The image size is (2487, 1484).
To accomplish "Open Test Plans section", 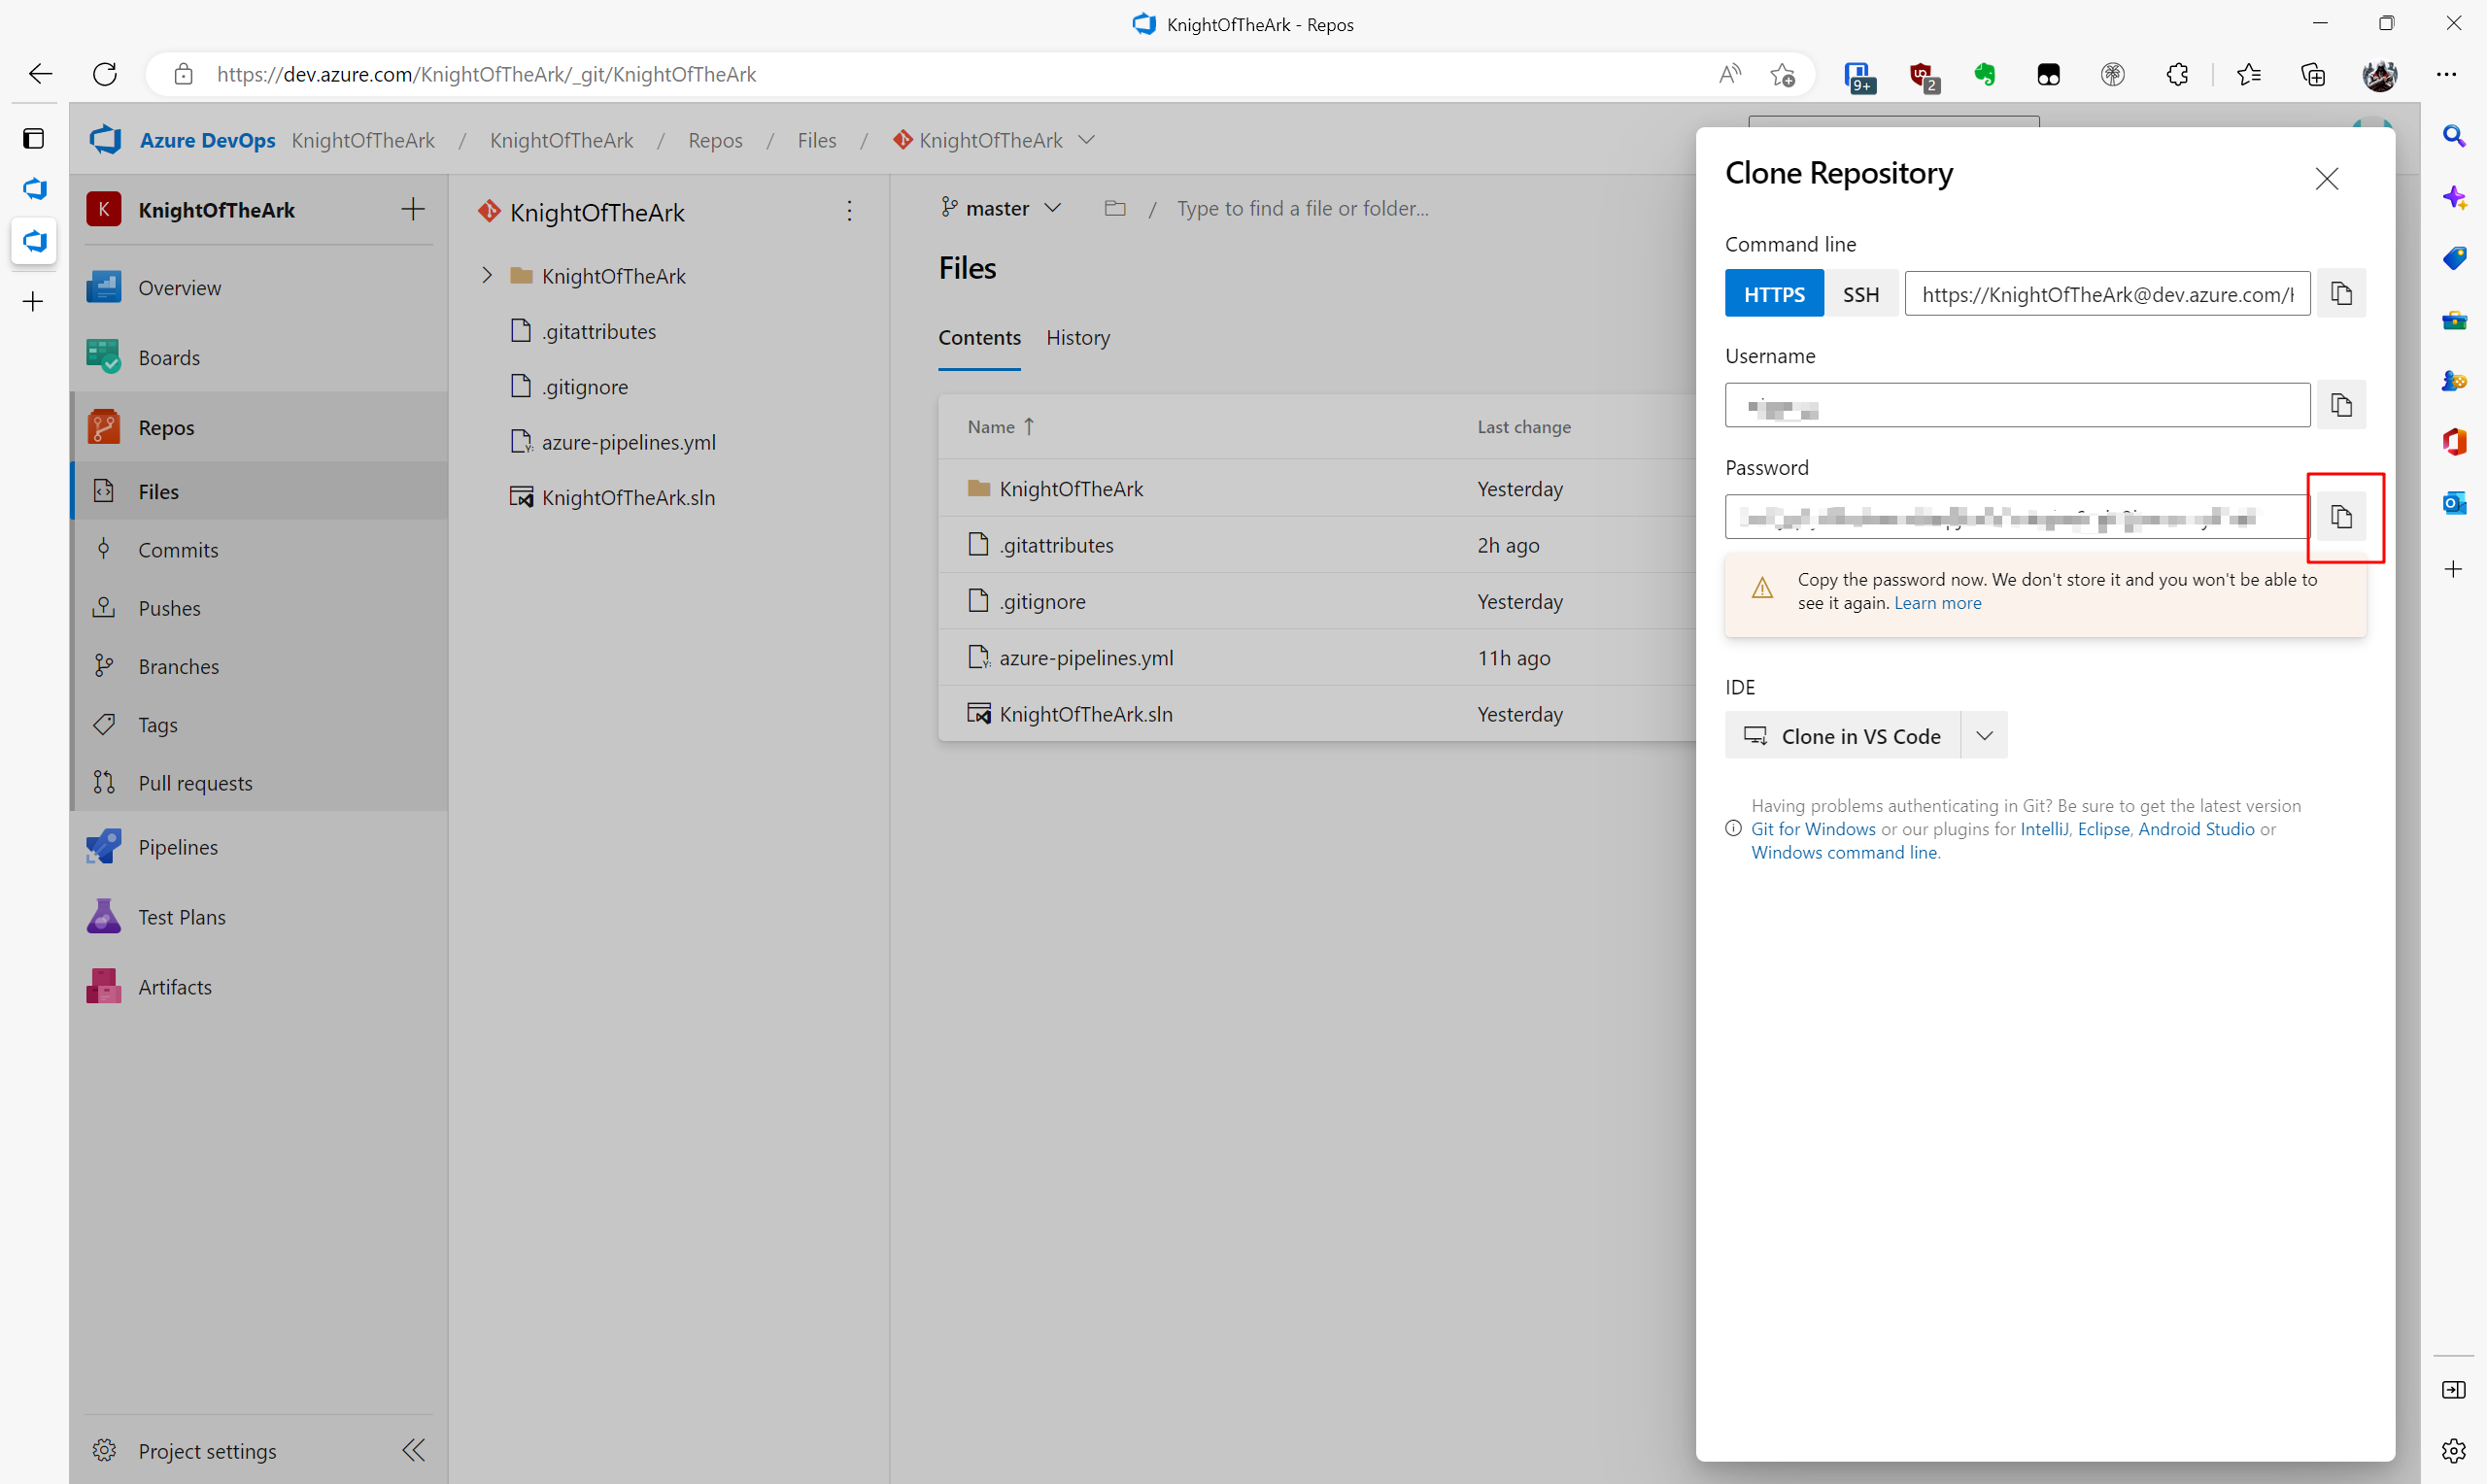I will 181,917.
